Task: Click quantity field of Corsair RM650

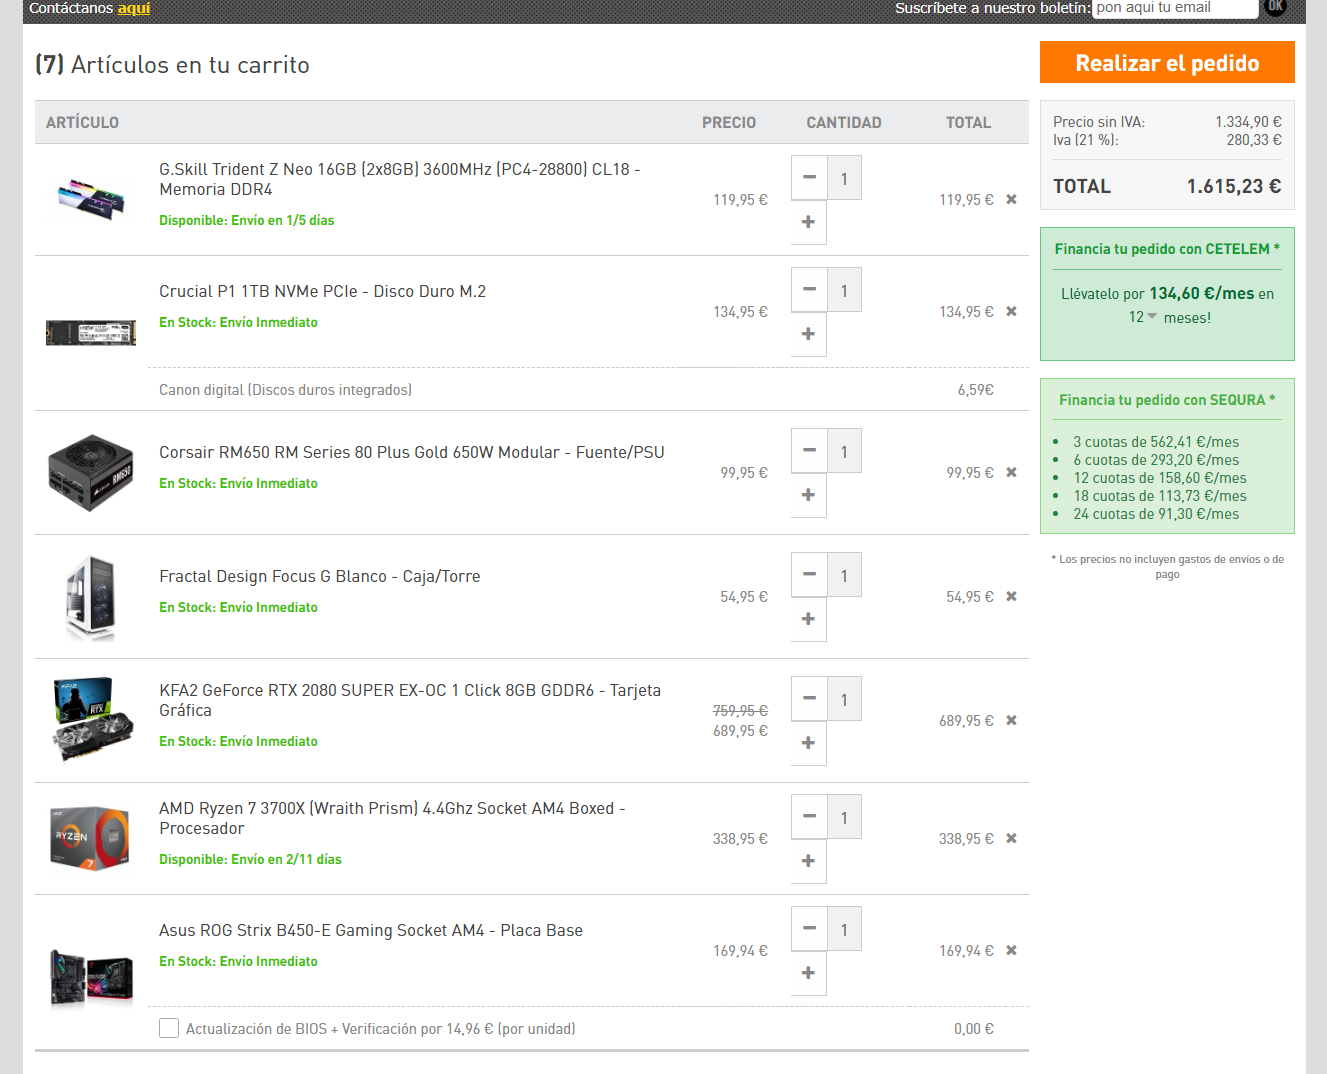Action: point(844,451)
